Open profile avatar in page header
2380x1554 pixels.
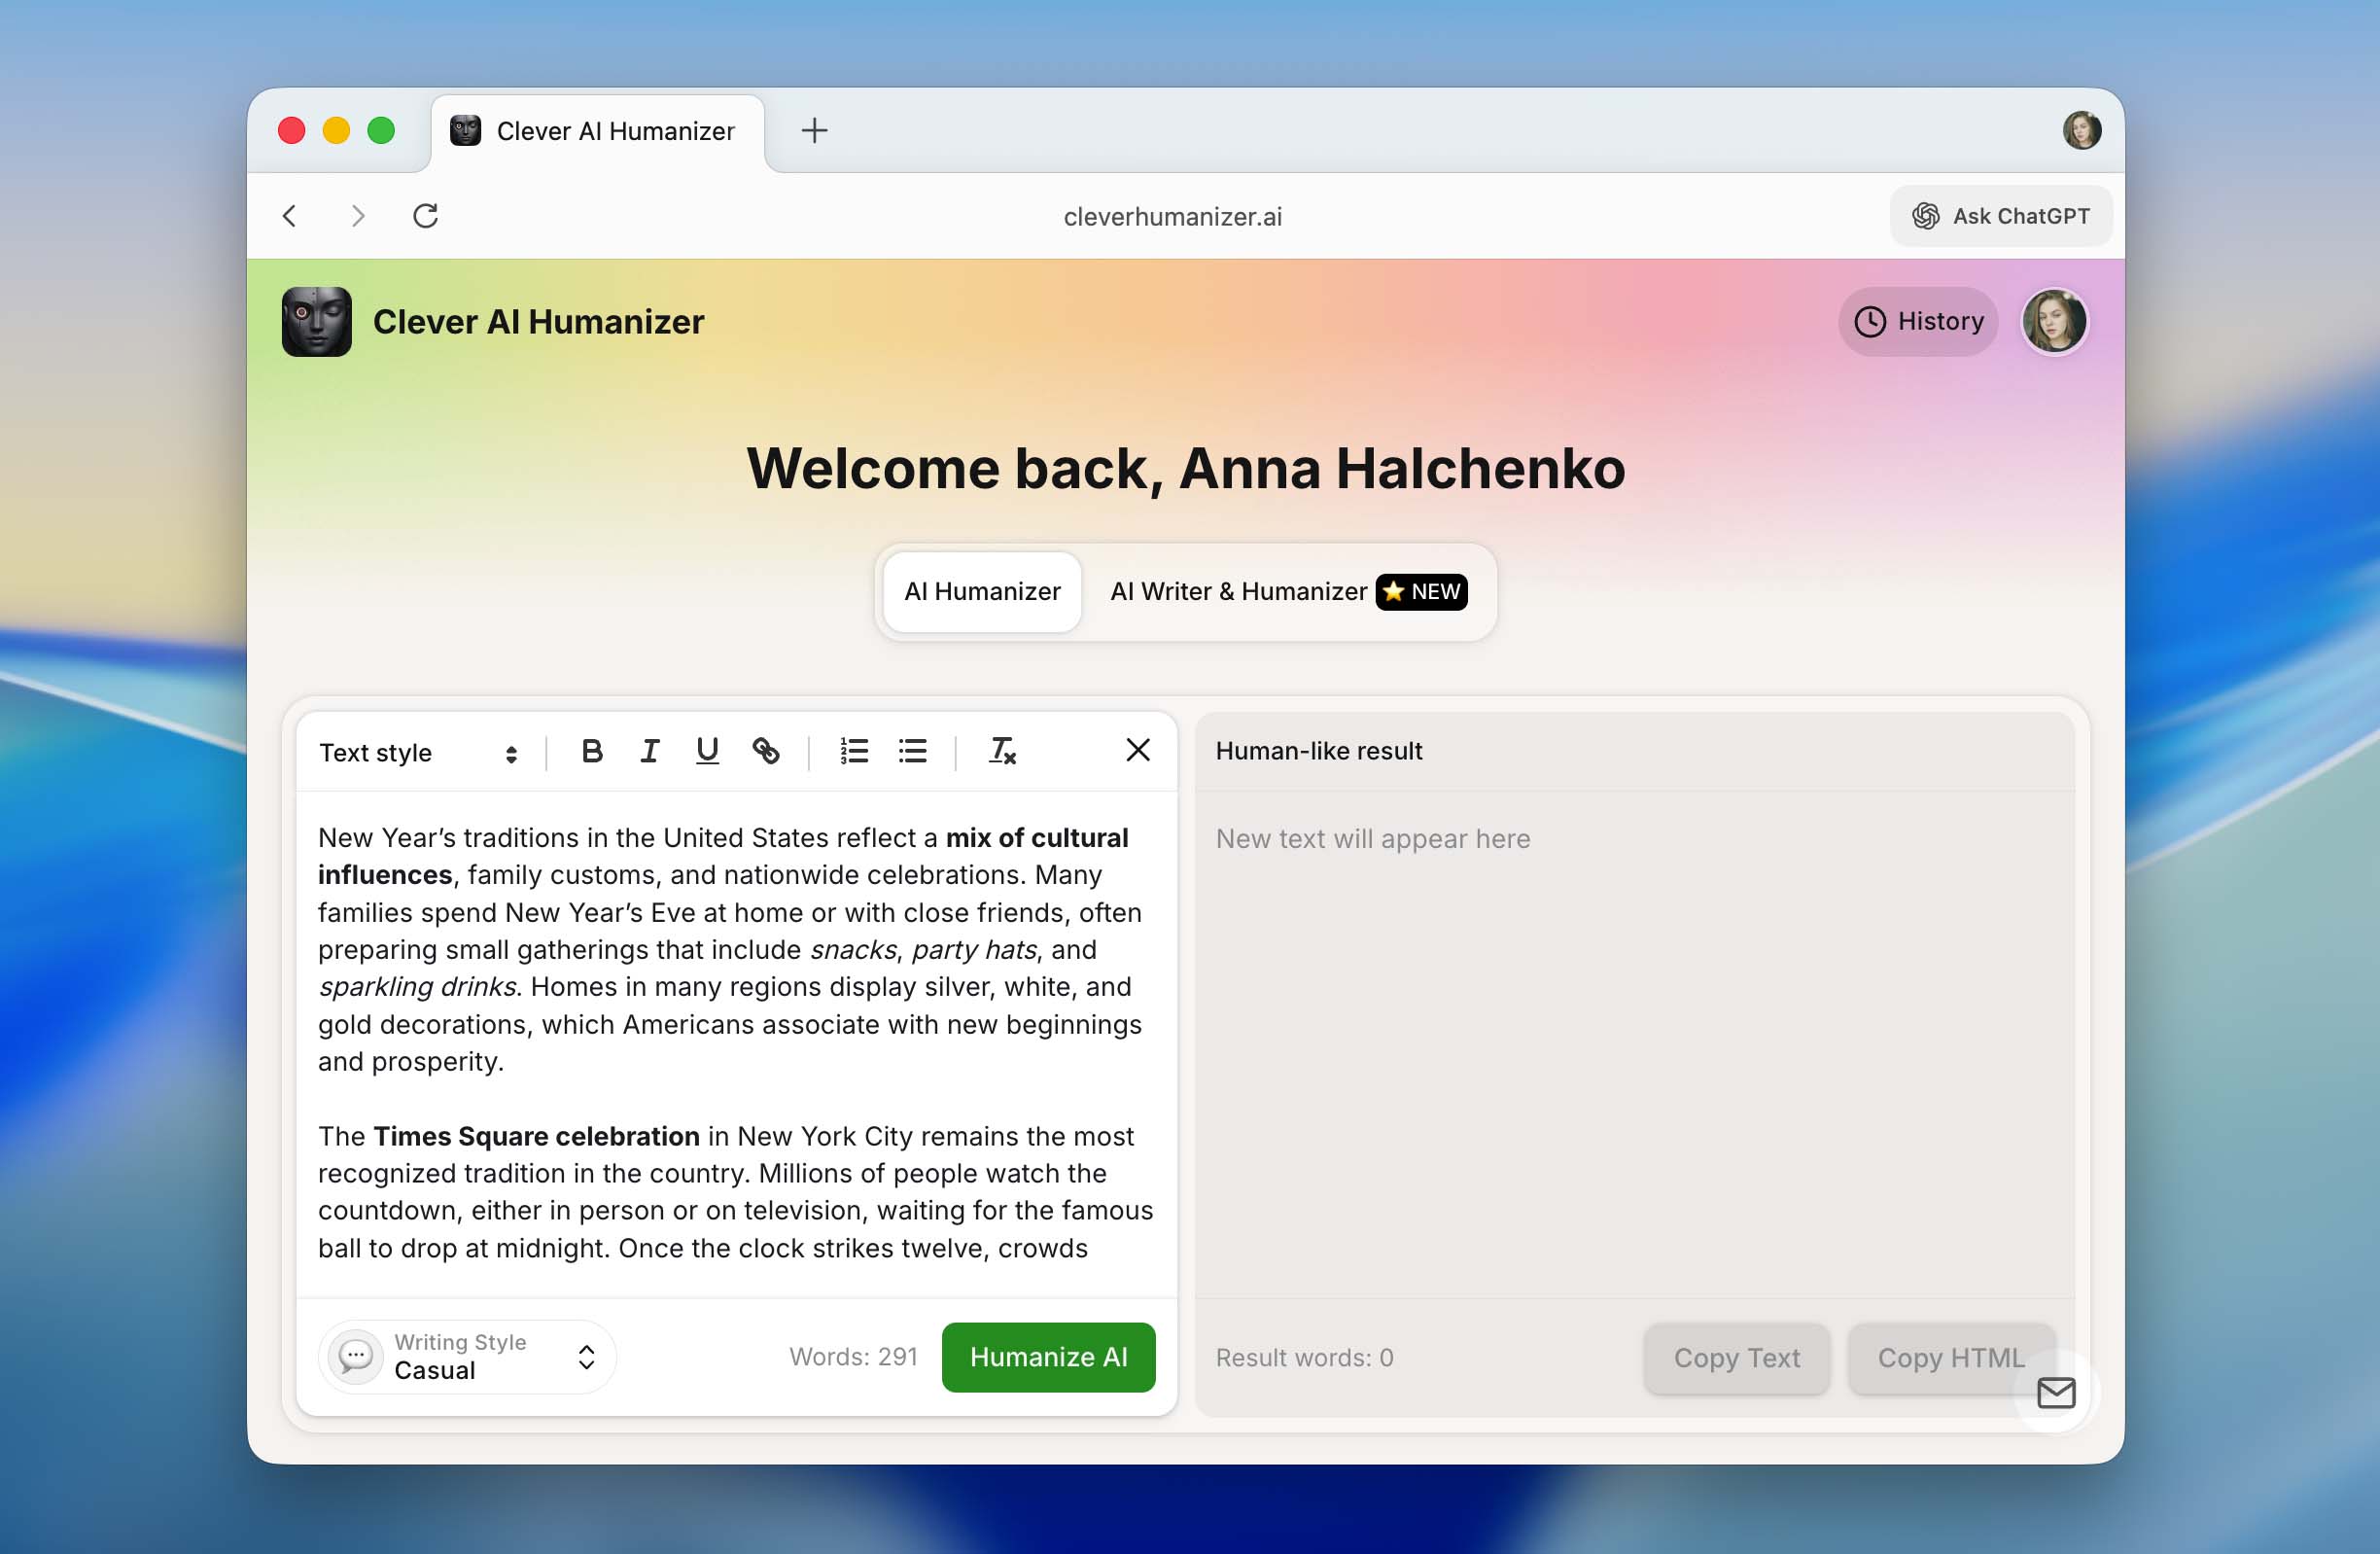pyautogui.click(x=2054, y=321)
